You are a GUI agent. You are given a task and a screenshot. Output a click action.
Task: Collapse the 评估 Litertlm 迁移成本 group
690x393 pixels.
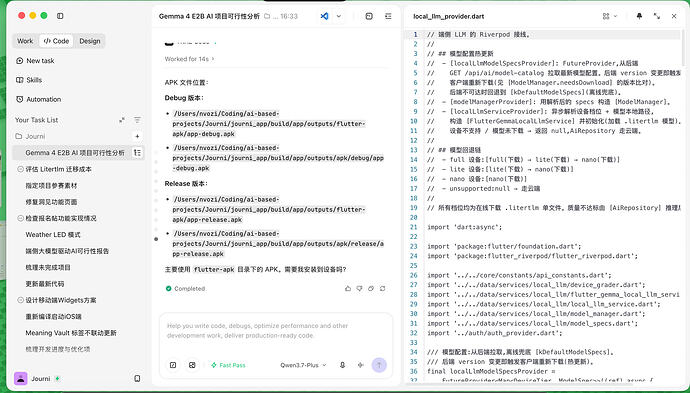point(20,169)
